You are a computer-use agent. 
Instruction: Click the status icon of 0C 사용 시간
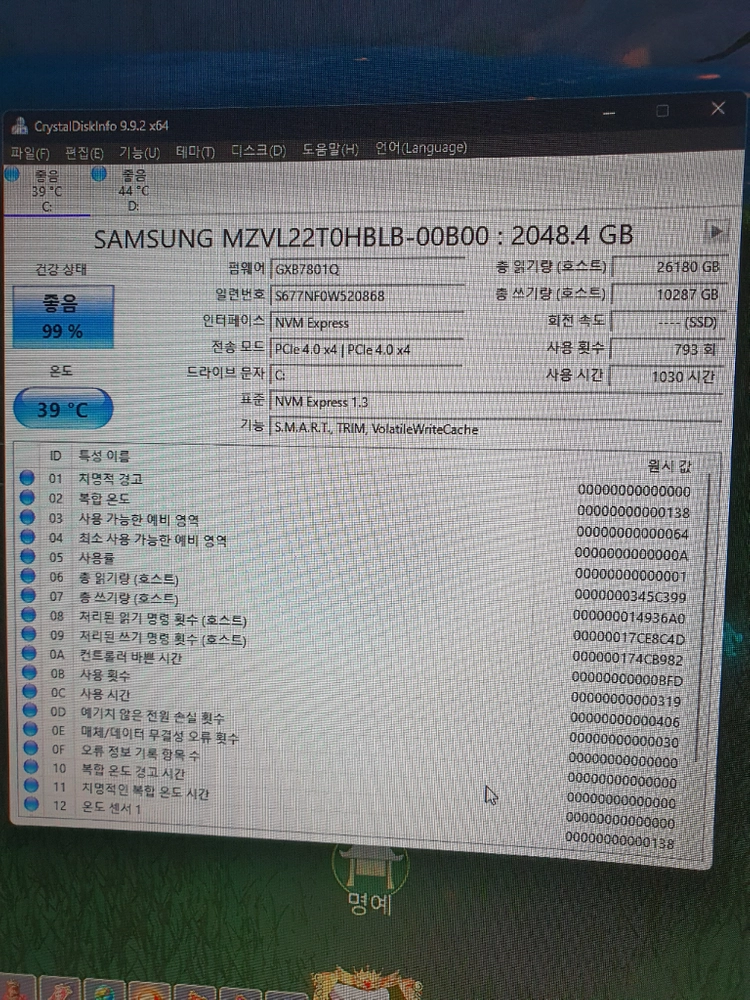click(30, 691)
